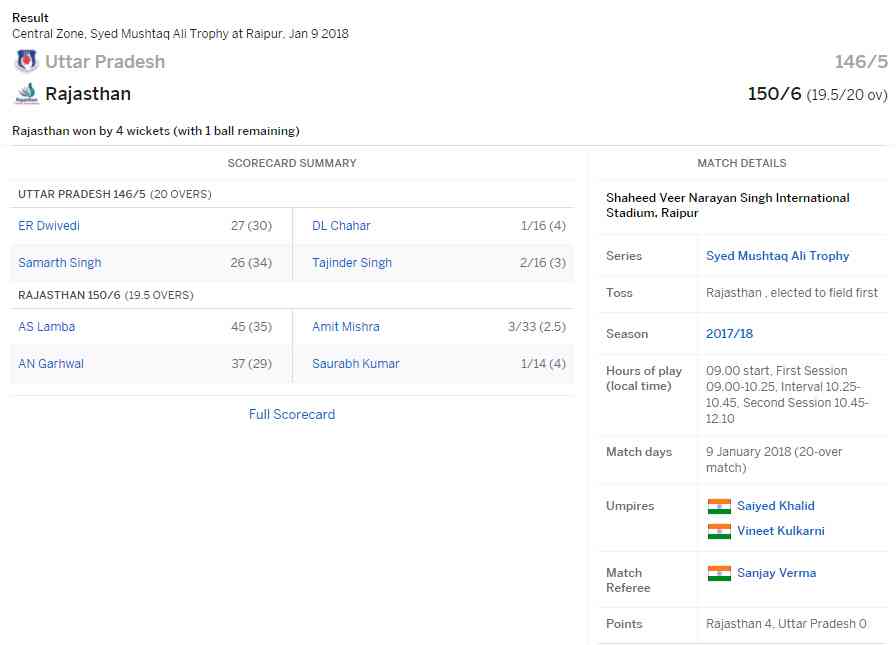The height and width of the screenshot is (645, 896).
Task: Click the stadium name Shaheed Veer Narayan Singh
Action: (727, 205)
